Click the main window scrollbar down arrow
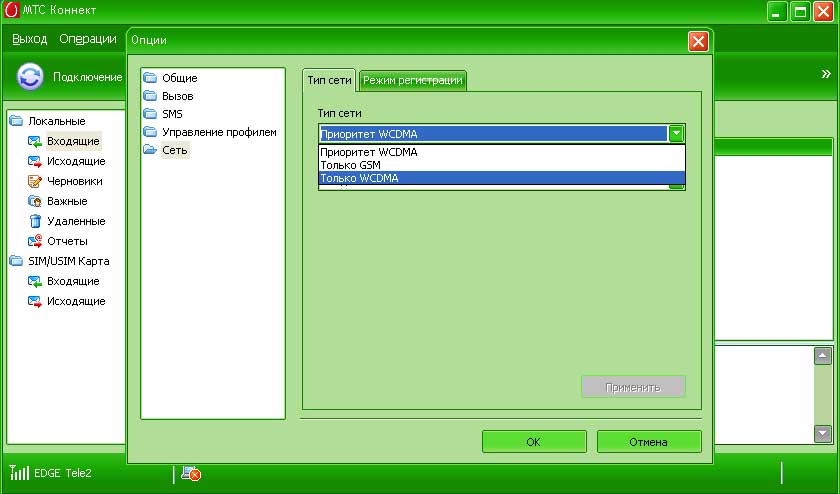This screenshot has height=494, width=840. click(822, 433)
